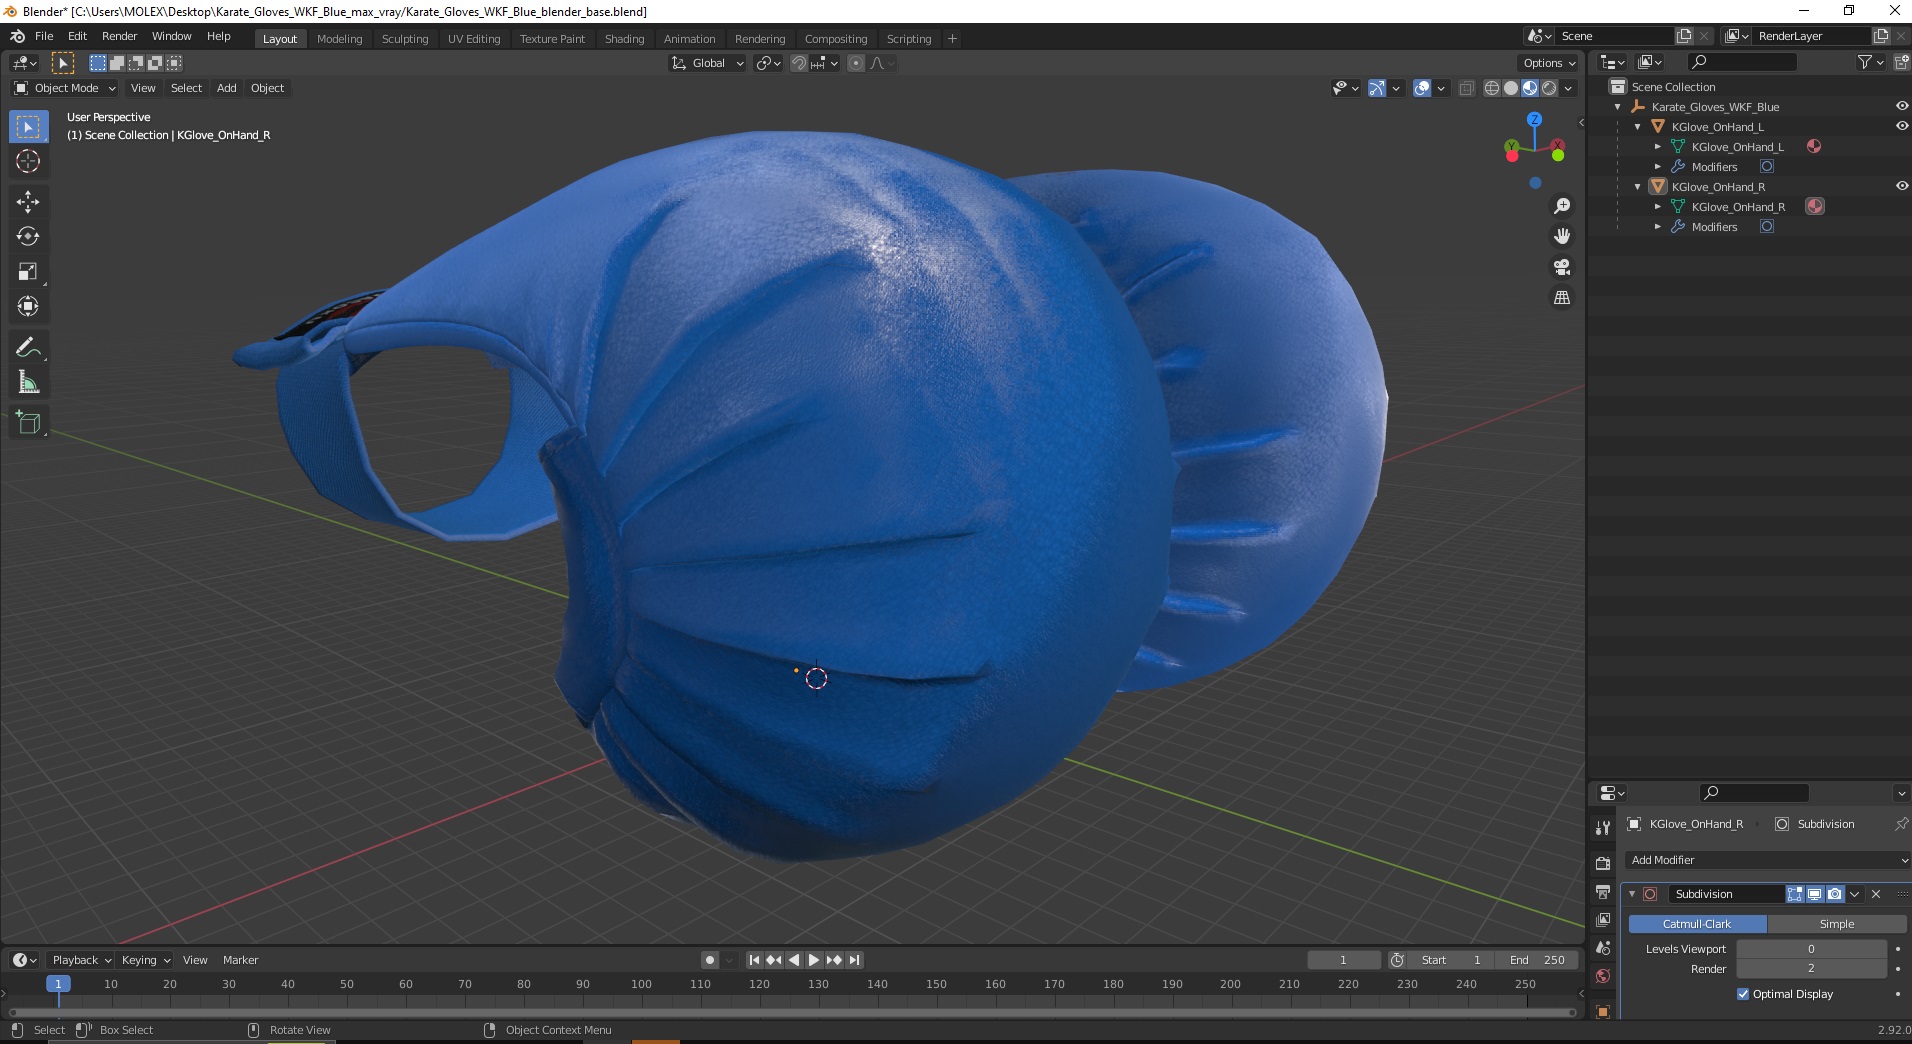Open the Global transform orientation dropdown

point(707,63)
